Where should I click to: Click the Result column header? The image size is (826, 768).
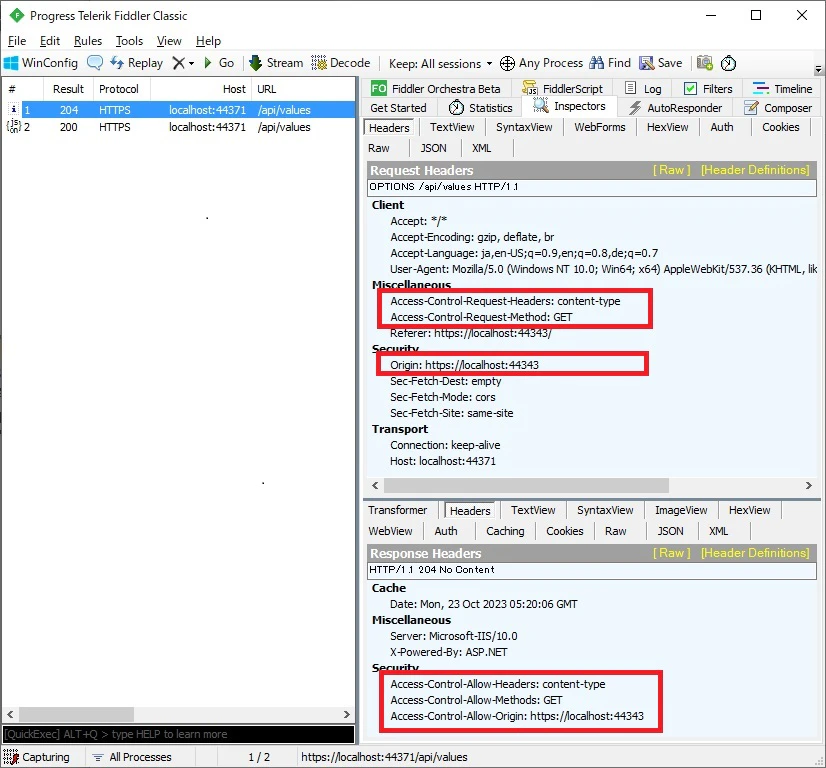click(x=68, y=89)
